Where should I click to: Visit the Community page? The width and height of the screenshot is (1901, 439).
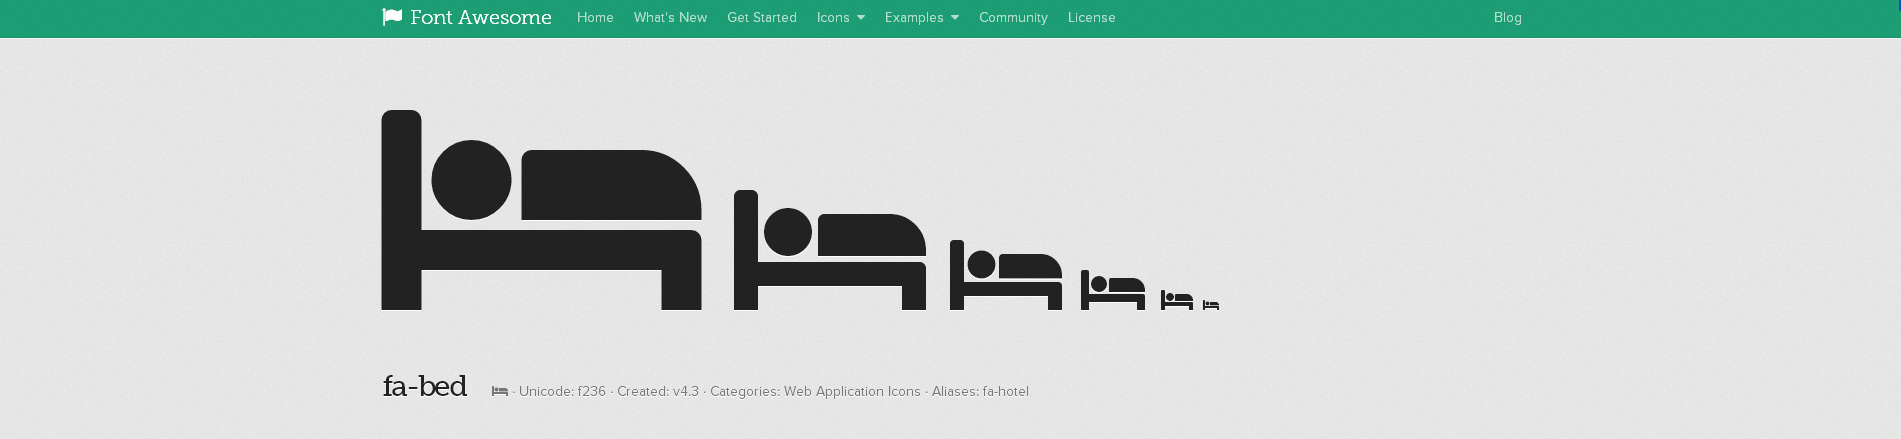(x=1013, y=17)
